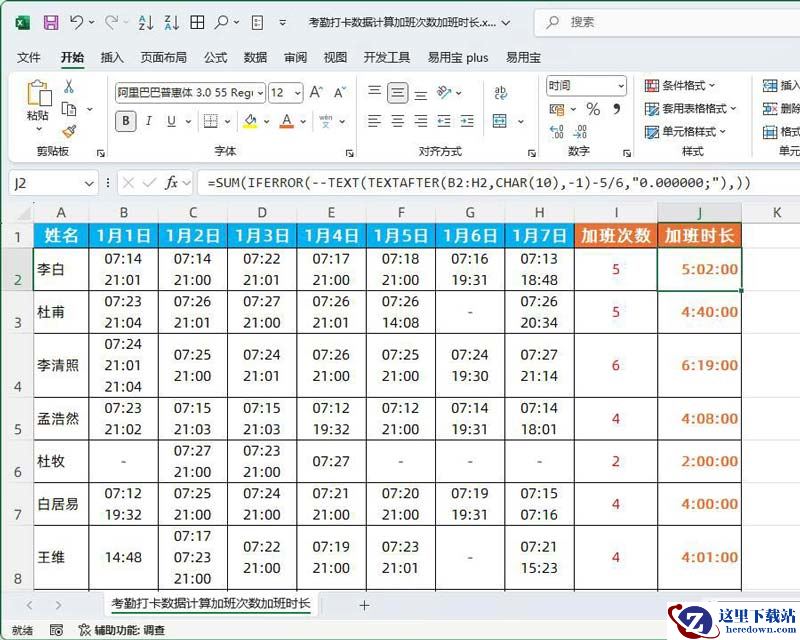Screen dimensions: 800x640
Task: Open Insert Function fx dialog
Action: tap(171, 183)
